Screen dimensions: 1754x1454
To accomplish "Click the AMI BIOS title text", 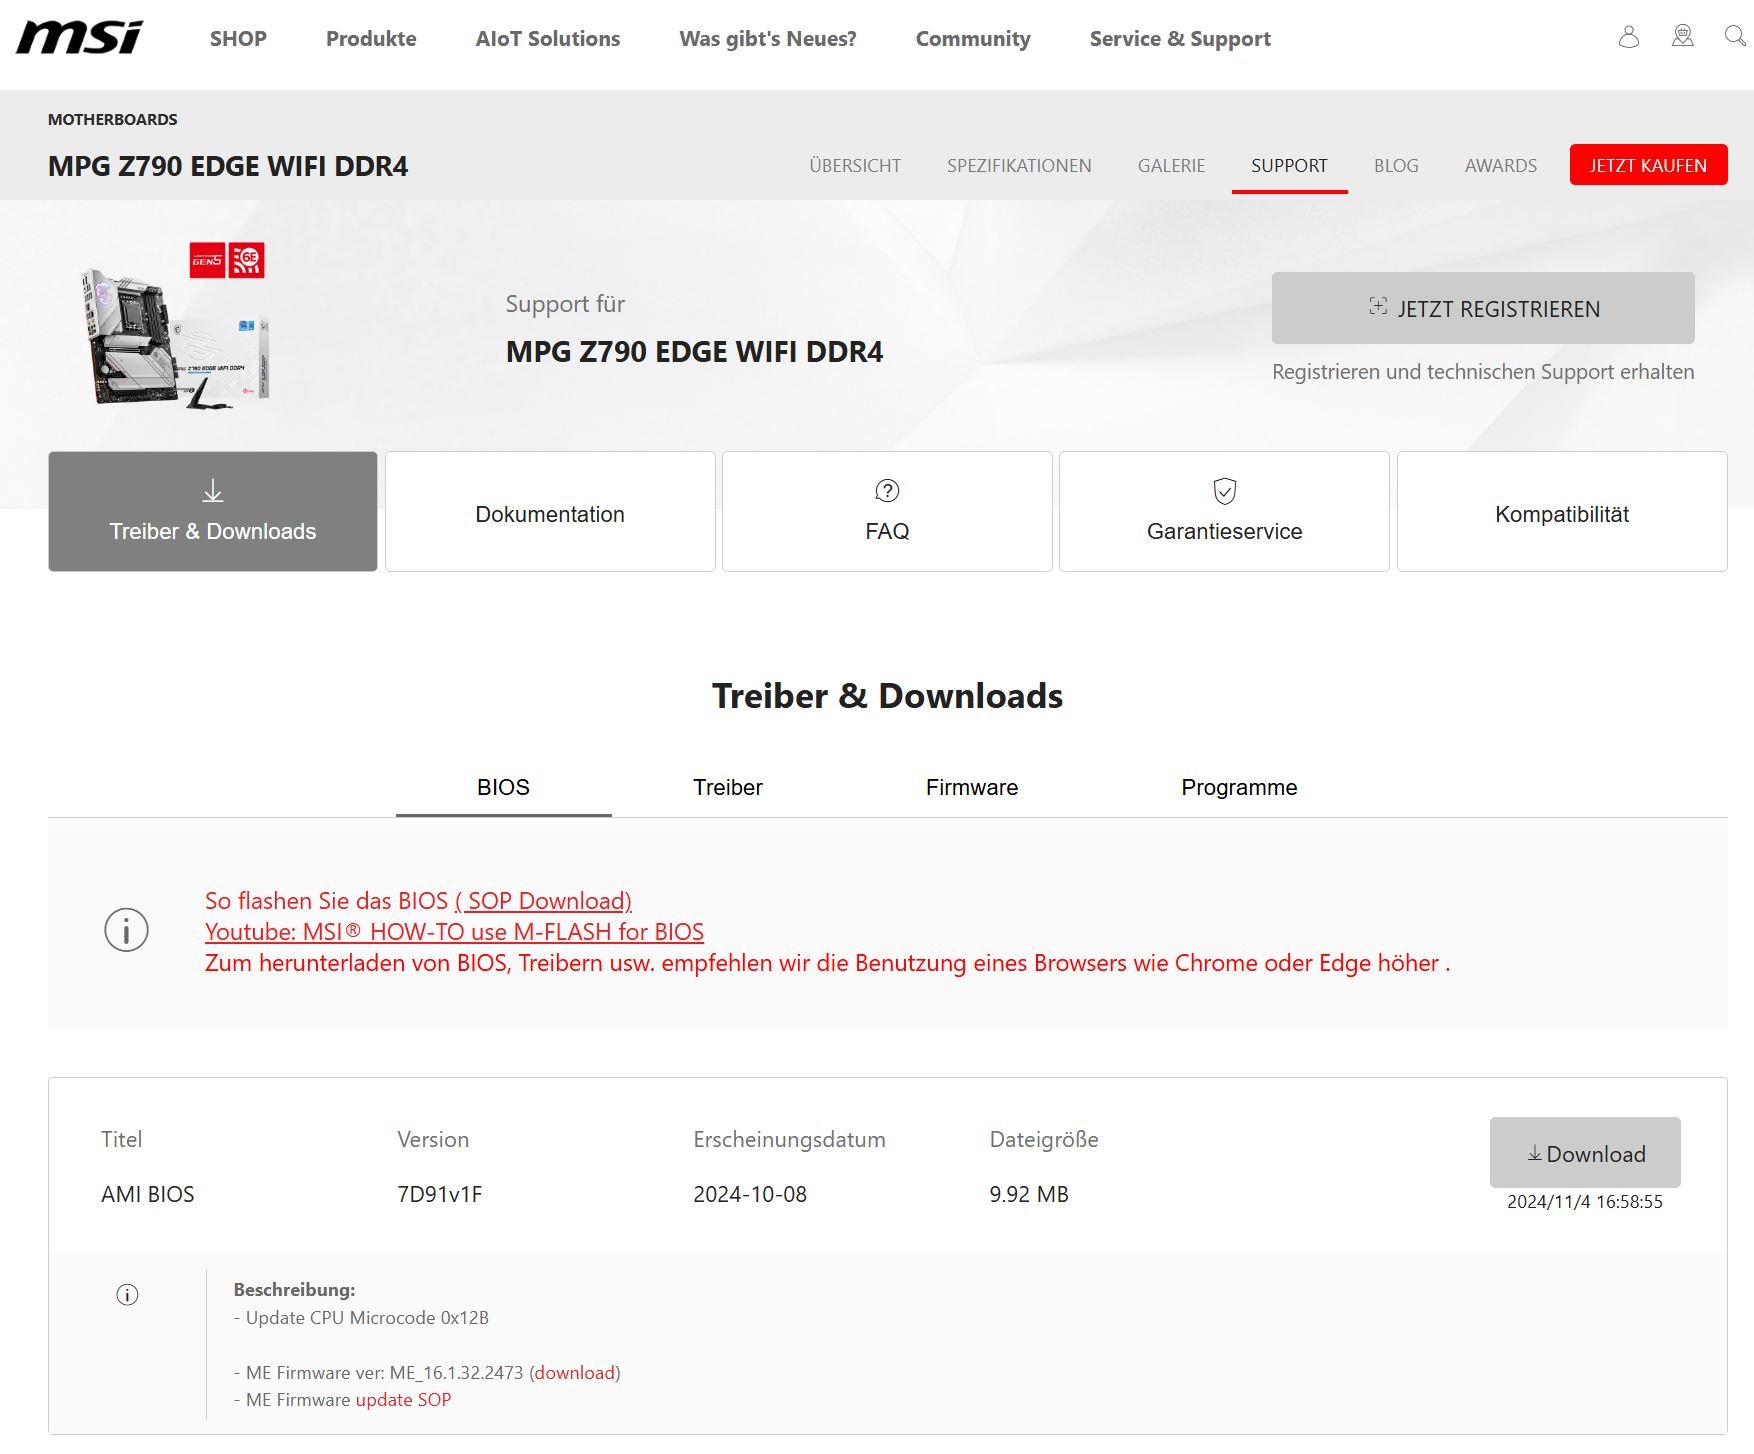I will tap(148, 1195).
